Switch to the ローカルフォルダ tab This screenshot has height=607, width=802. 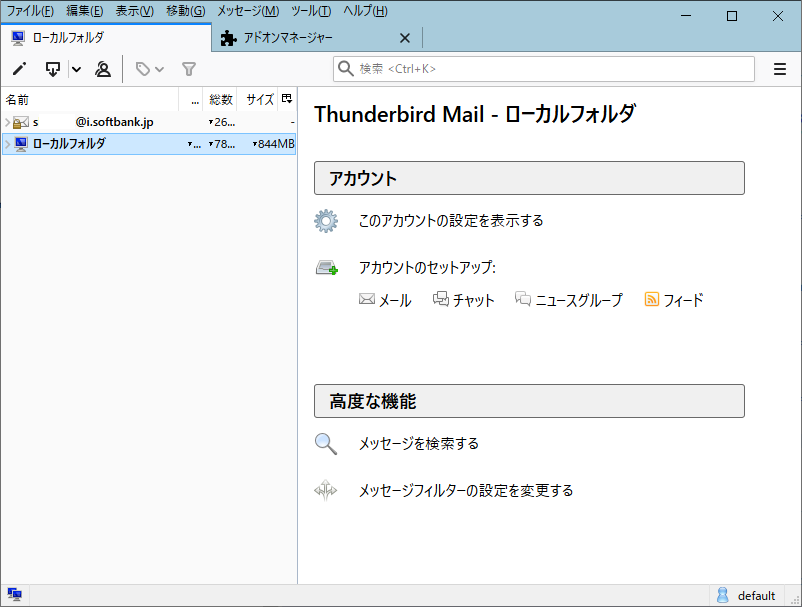[106, 38]
